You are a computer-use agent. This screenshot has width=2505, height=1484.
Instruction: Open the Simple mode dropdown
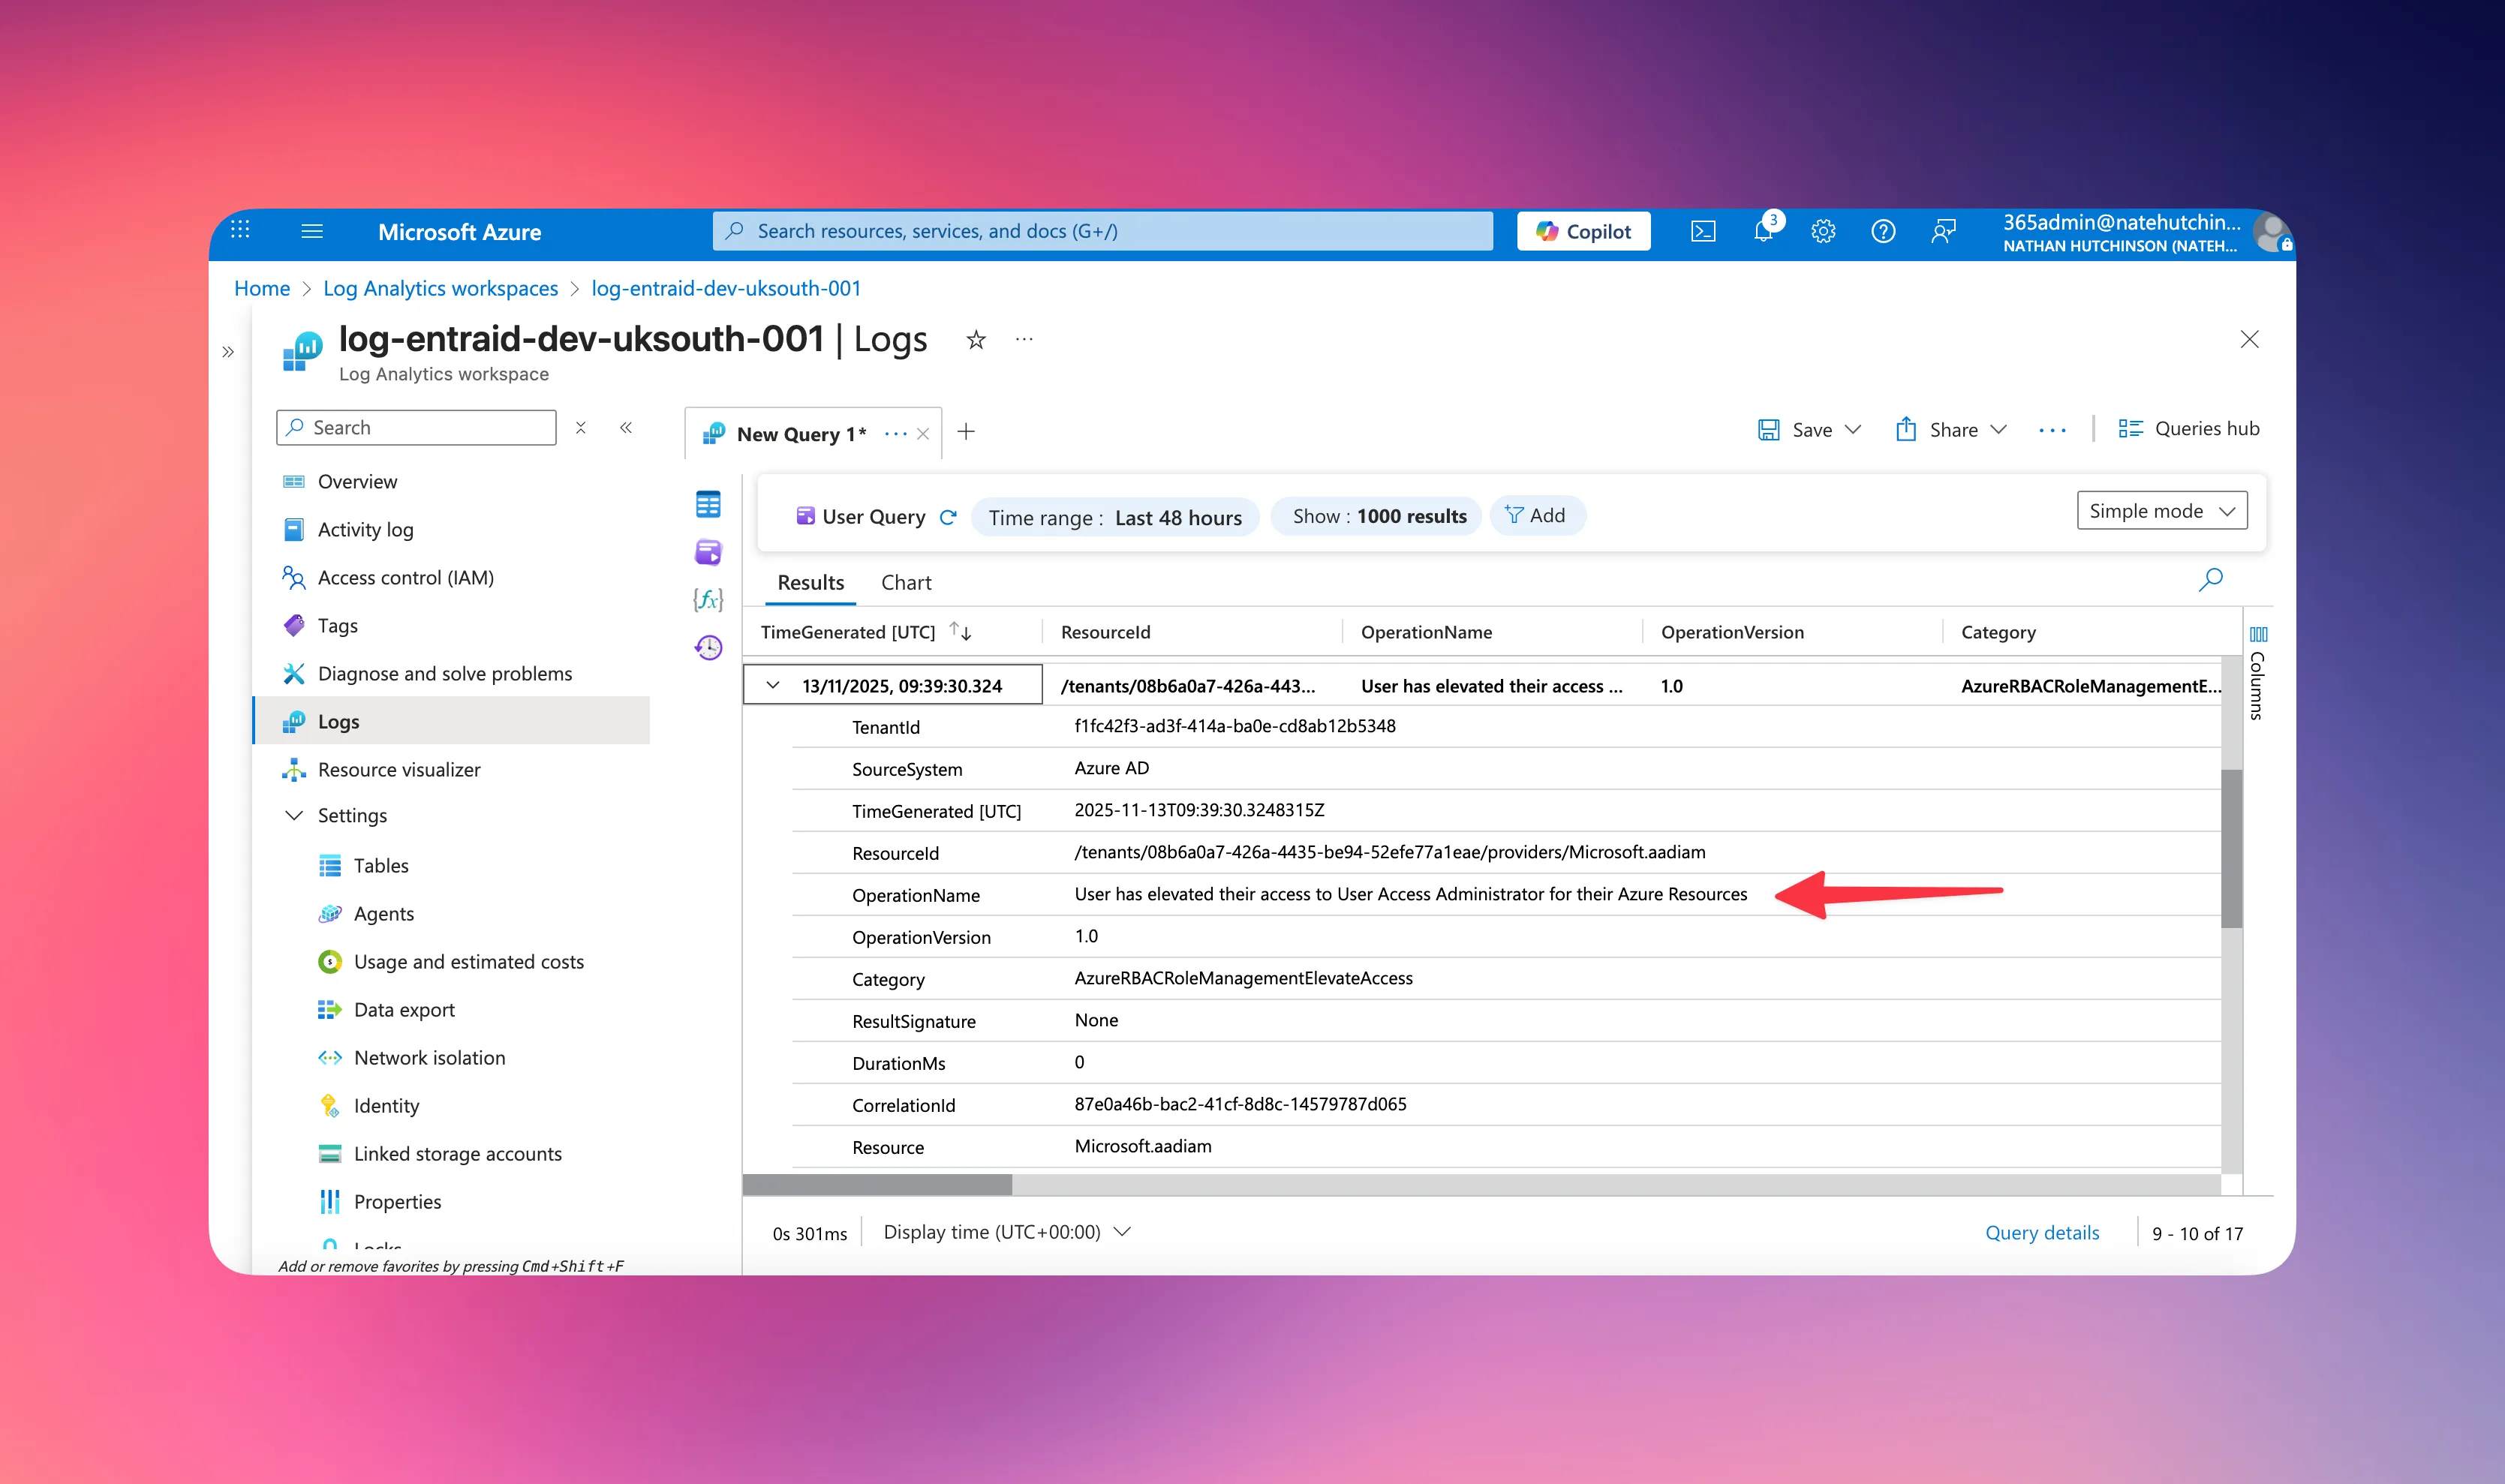pyautogui.click(x=2162, y=511)
